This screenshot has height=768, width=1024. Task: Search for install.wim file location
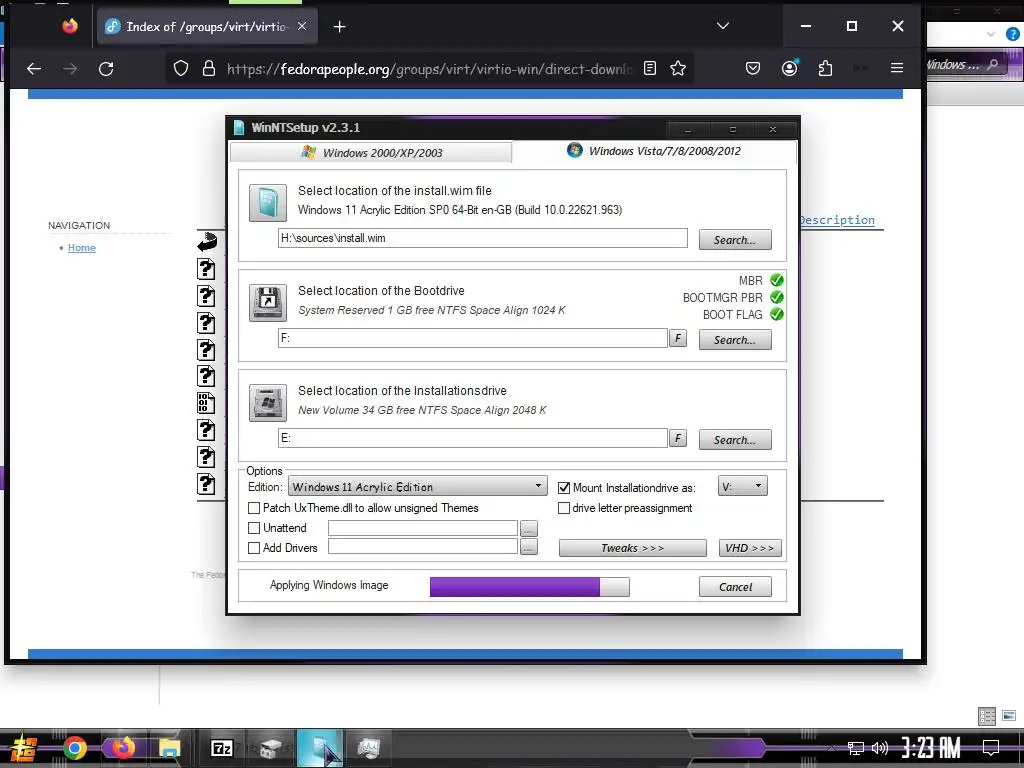click(735, 240)
